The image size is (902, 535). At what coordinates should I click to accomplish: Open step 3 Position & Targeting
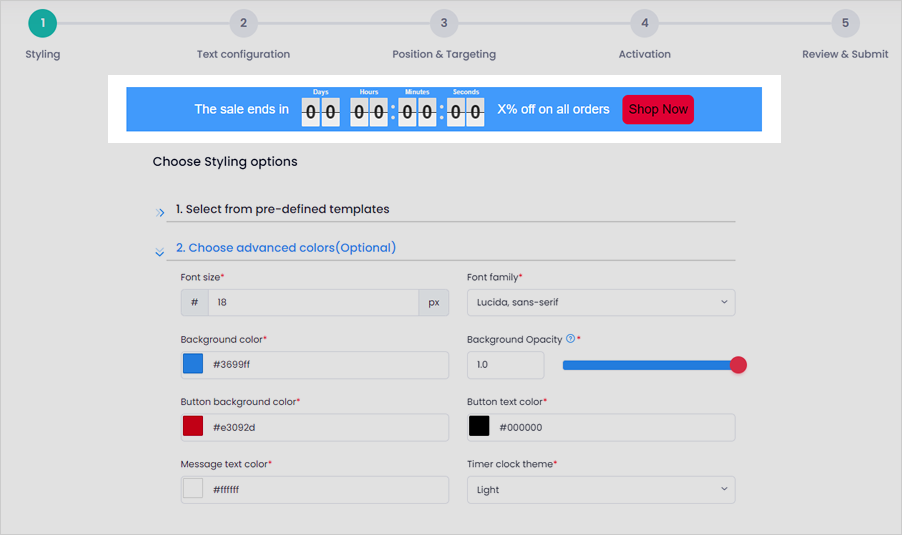pyautogui.click(x=444, y=24)
